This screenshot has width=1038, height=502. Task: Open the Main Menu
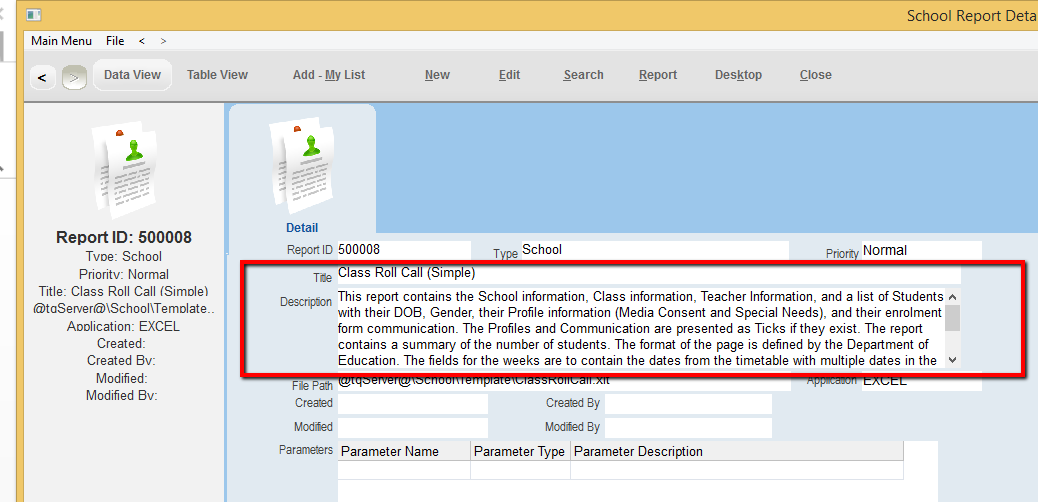(x=61, y=41)
